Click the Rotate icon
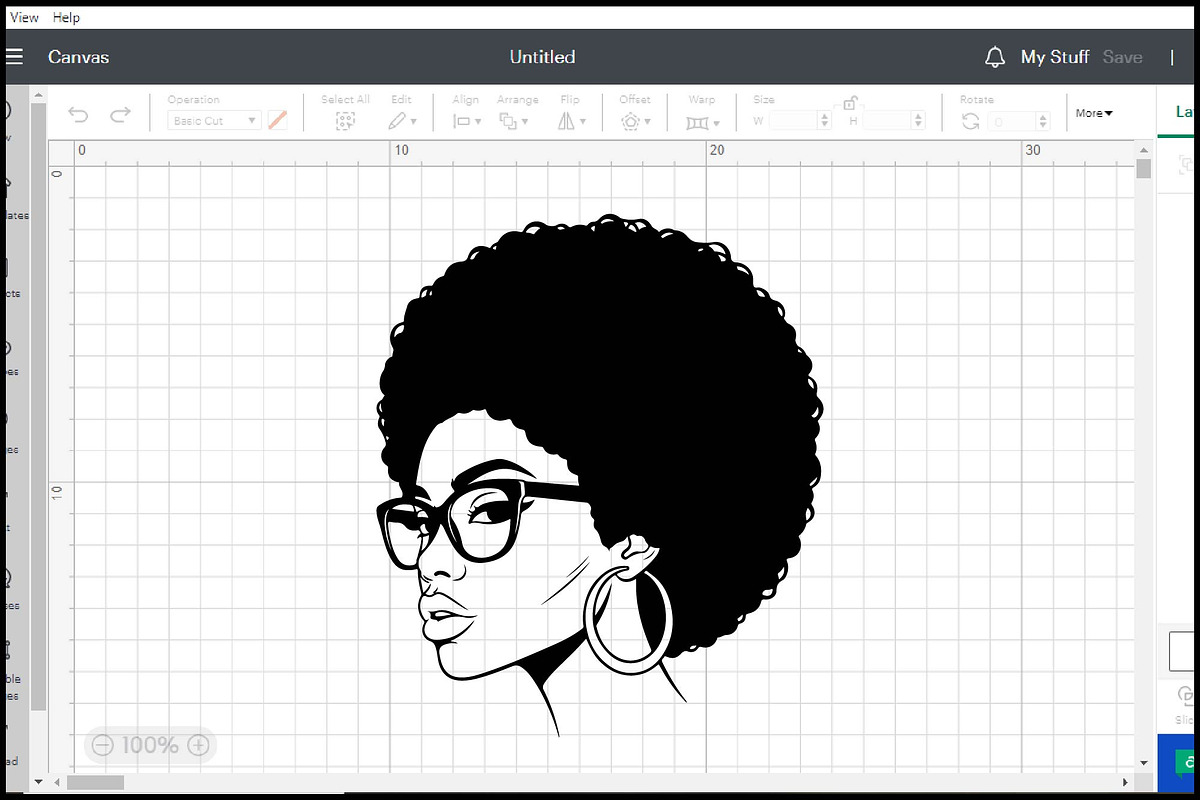The height and width of the screenshot is (800, 1200). coord(970,121)
